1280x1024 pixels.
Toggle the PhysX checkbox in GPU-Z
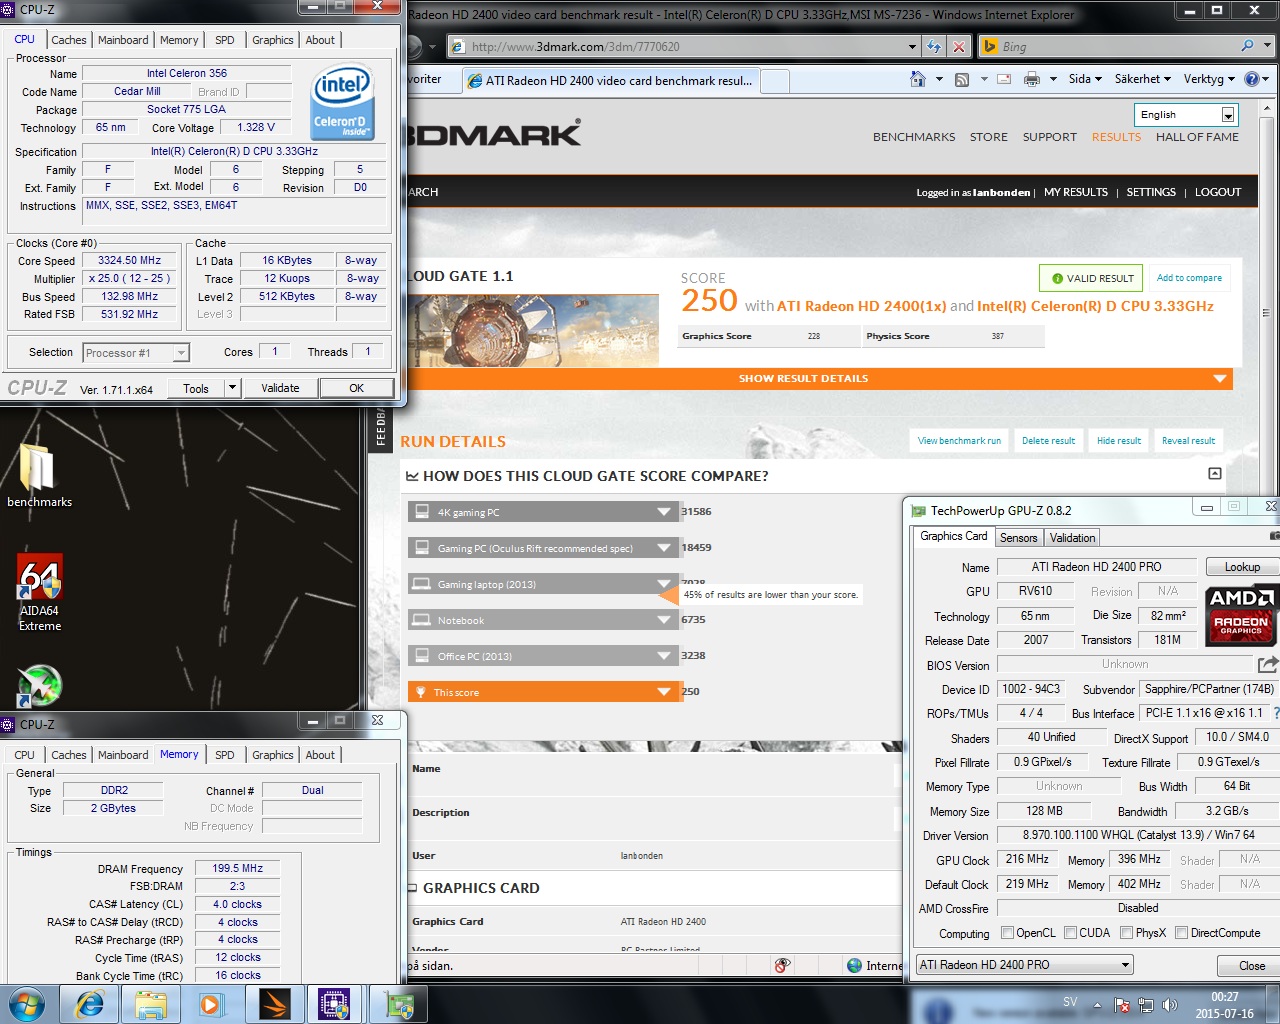pyautogui.click(x=1127, y=933)
